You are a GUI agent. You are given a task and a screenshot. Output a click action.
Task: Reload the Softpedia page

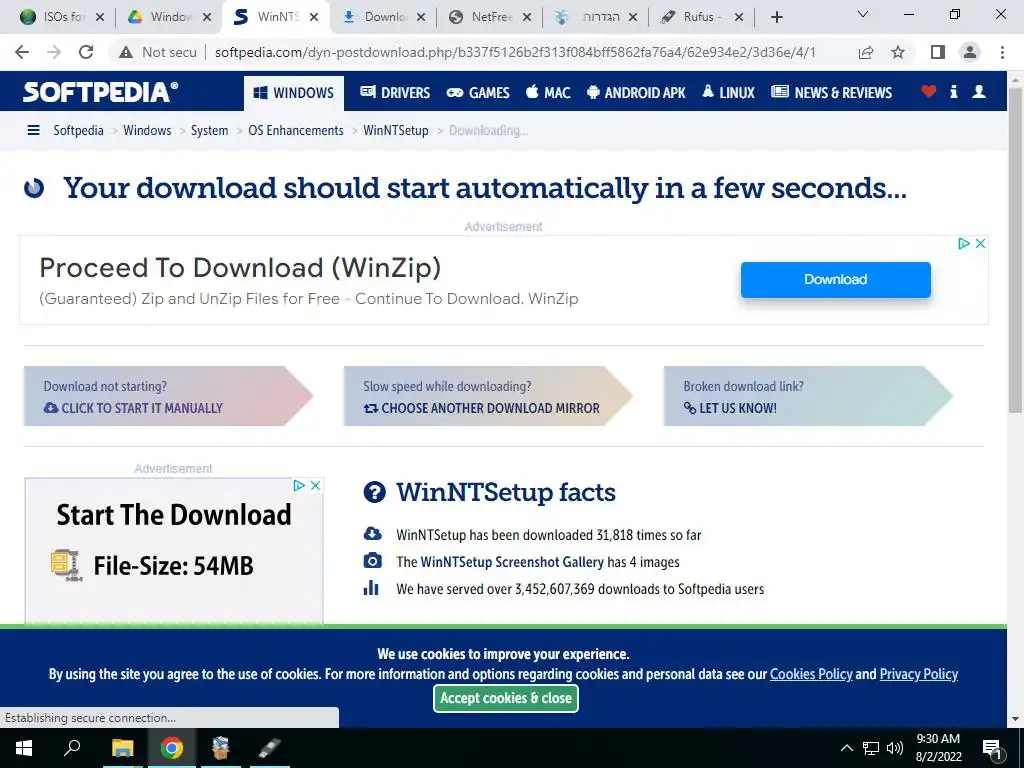coord(86,52)
